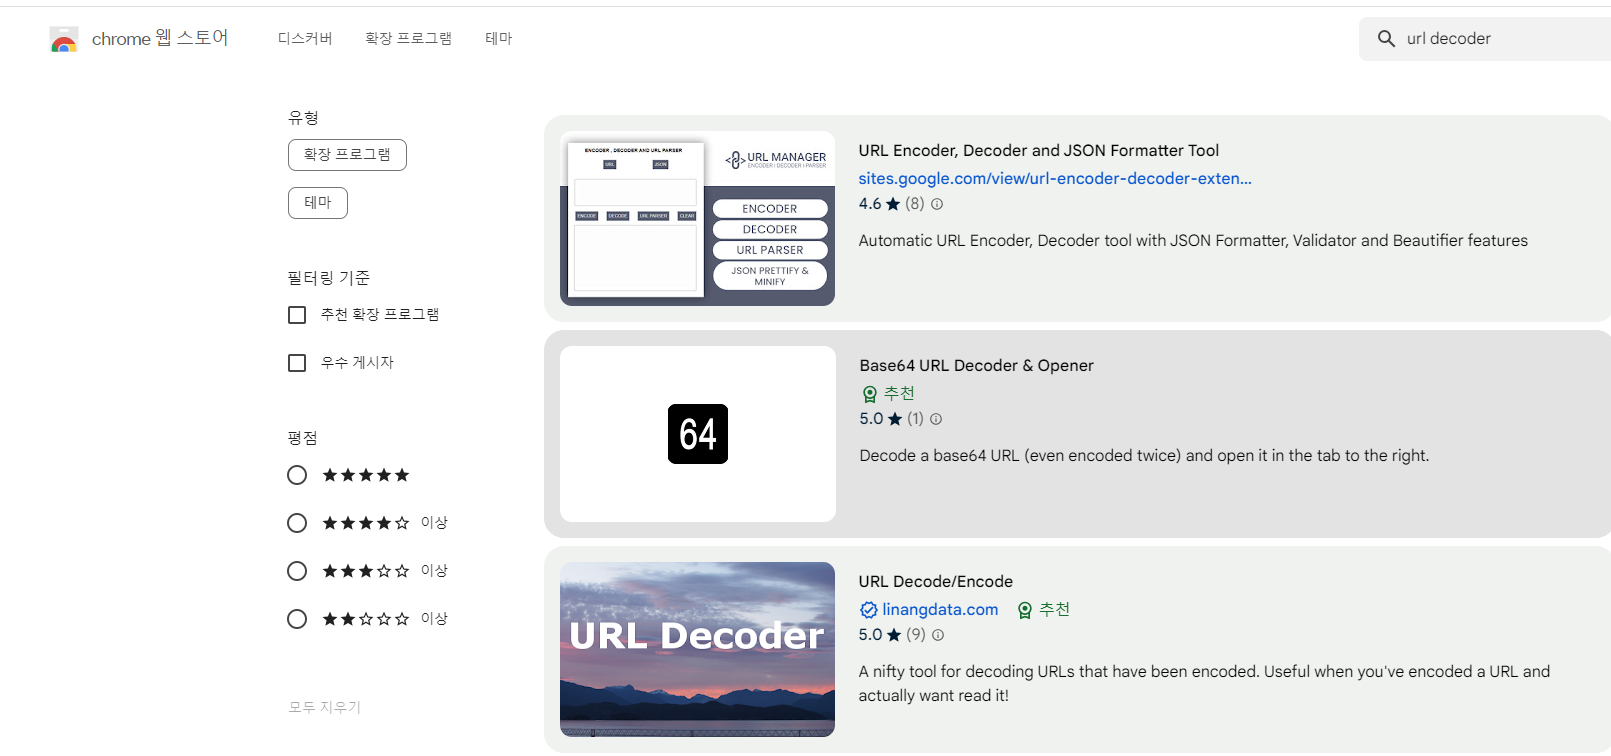The width and height of the screenshot is (1611, 756).
Task: Click the url decoder search field
Action: (1485, 39)
